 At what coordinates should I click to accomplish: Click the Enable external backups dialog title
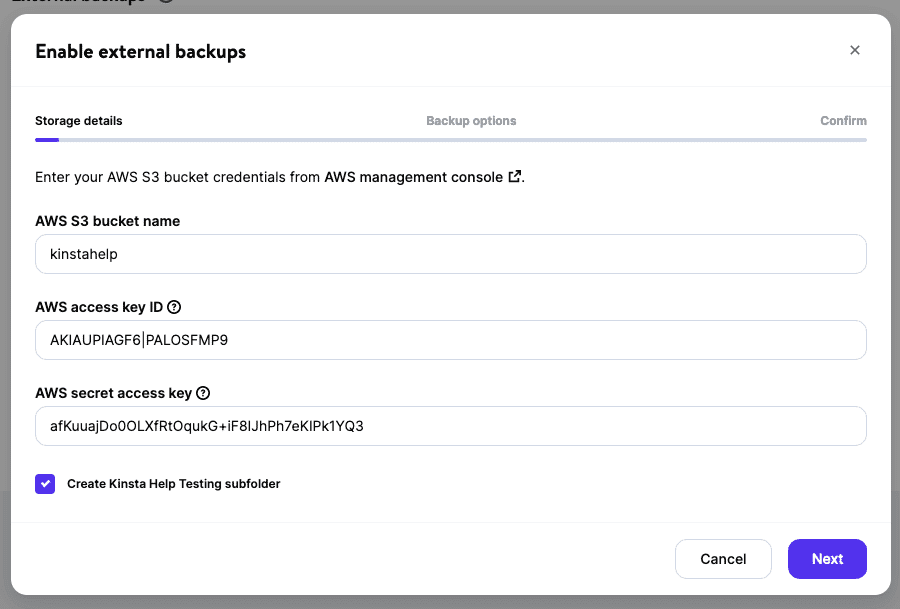(x=140, y=51)
